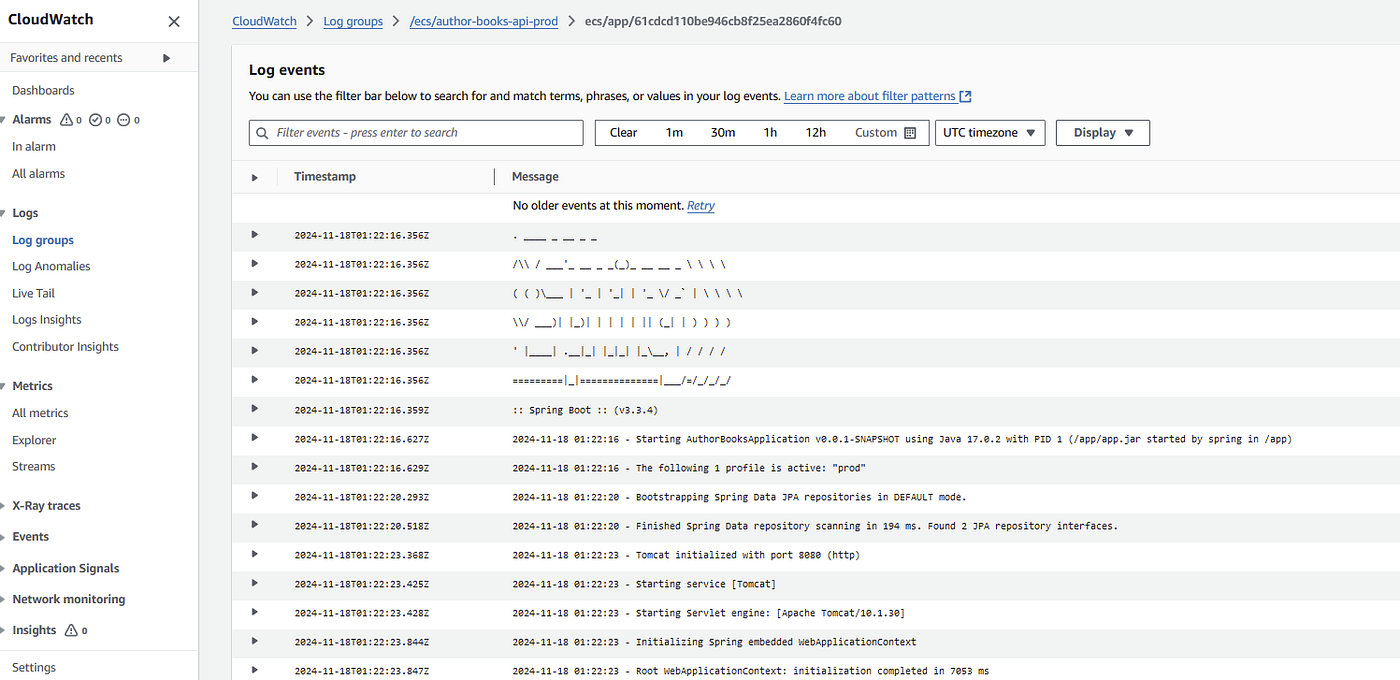The height and width of the screenshot is (680, 1400).
Task: Retry loading older events
Action: tap(701, 206)
